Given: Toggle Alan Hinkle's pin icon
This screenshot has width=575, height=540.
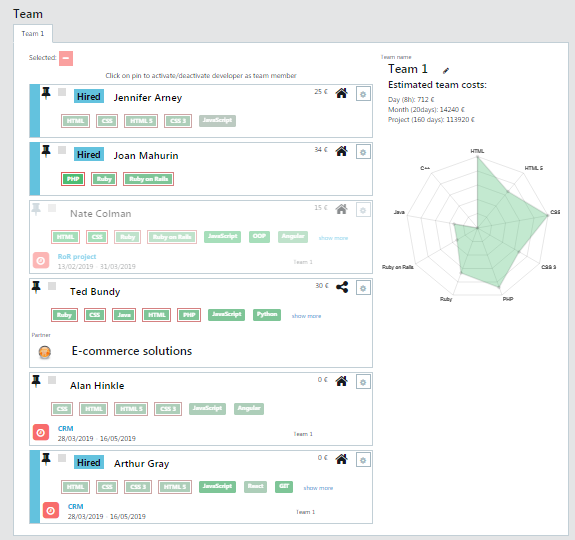Looking at the screenshot, I should 36,381.
